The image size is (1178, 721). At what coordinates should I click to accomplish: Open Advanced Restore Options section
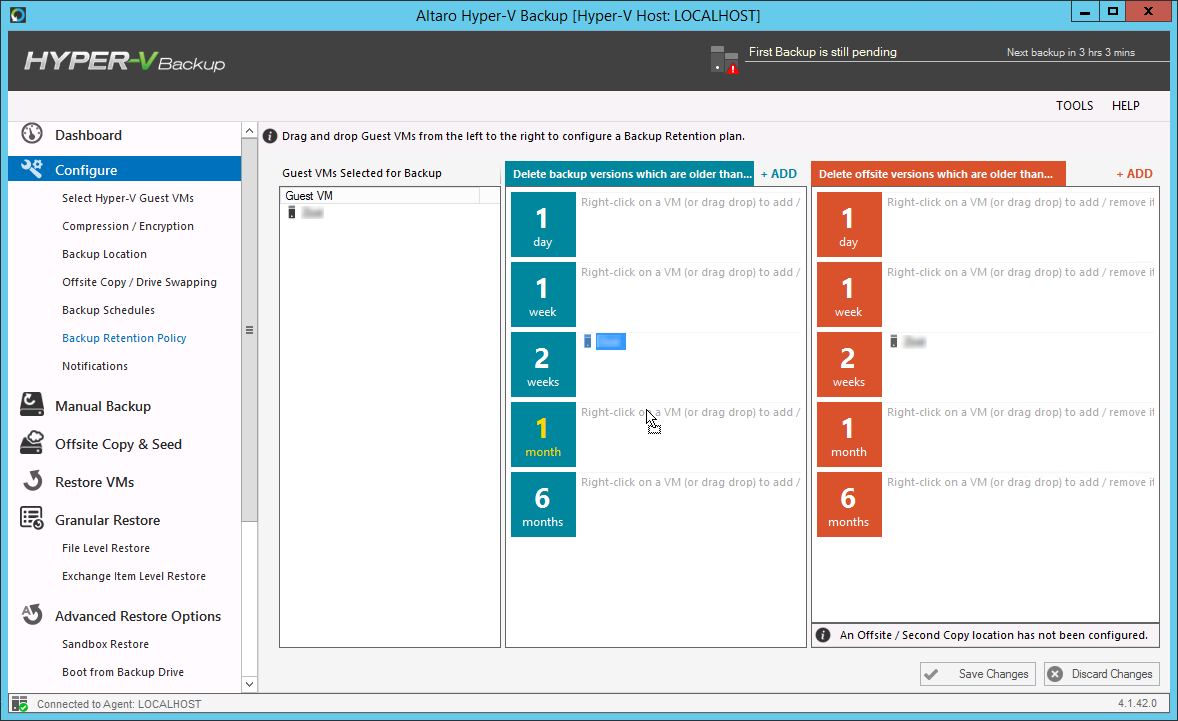[138, 617]
